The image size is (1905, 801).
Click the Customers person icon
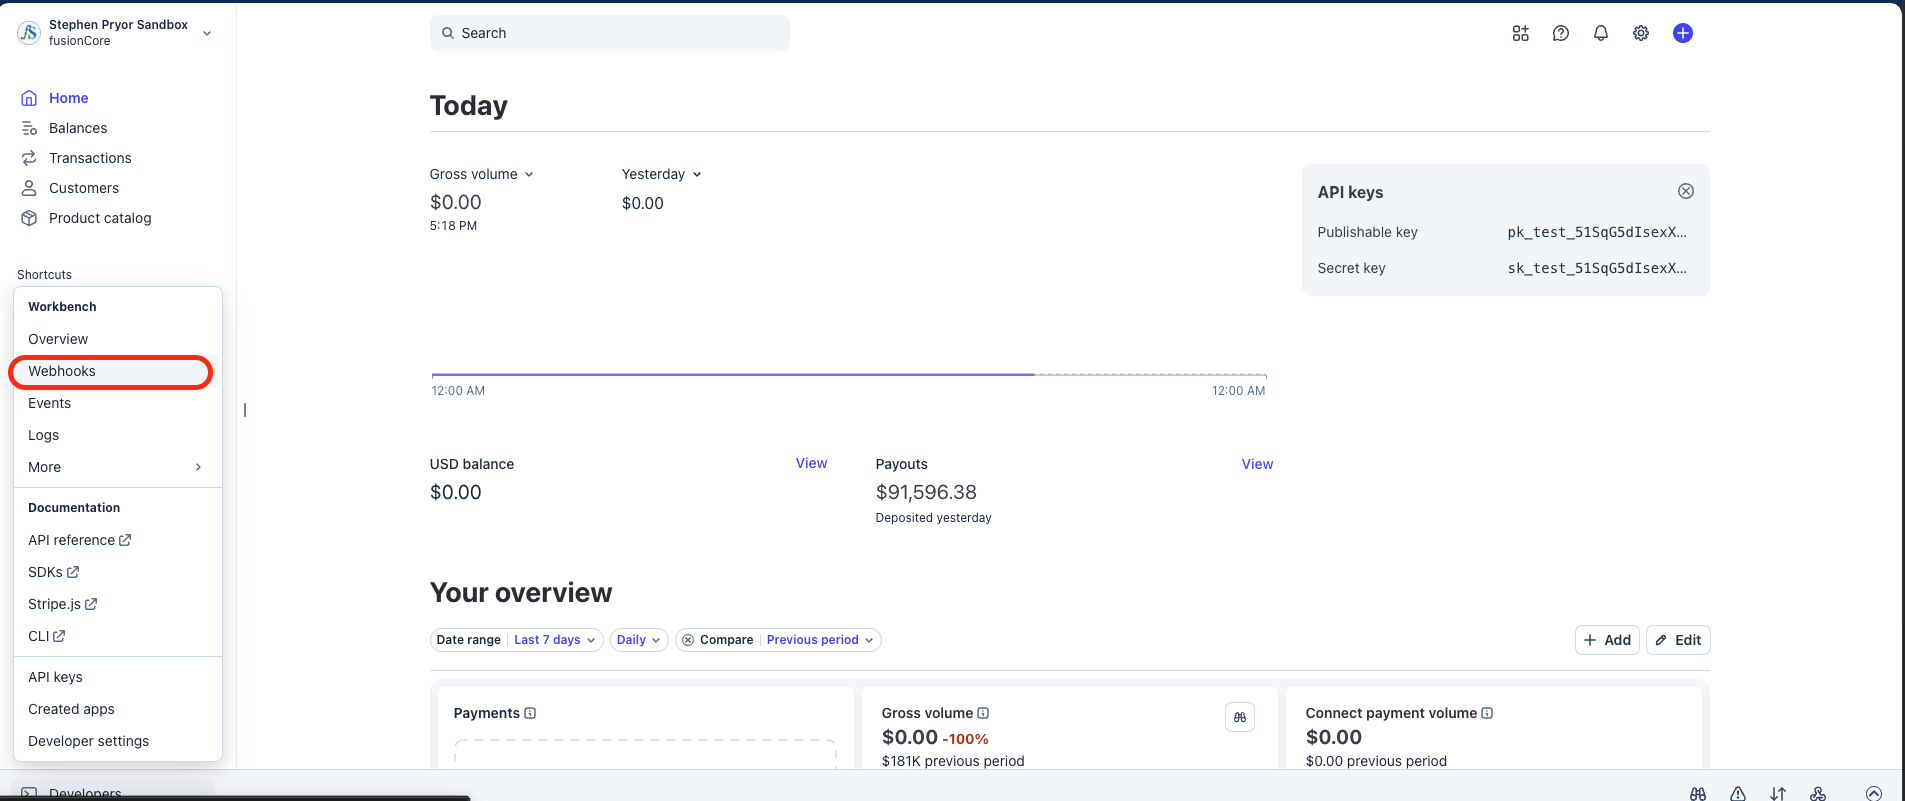coord(29,188)
